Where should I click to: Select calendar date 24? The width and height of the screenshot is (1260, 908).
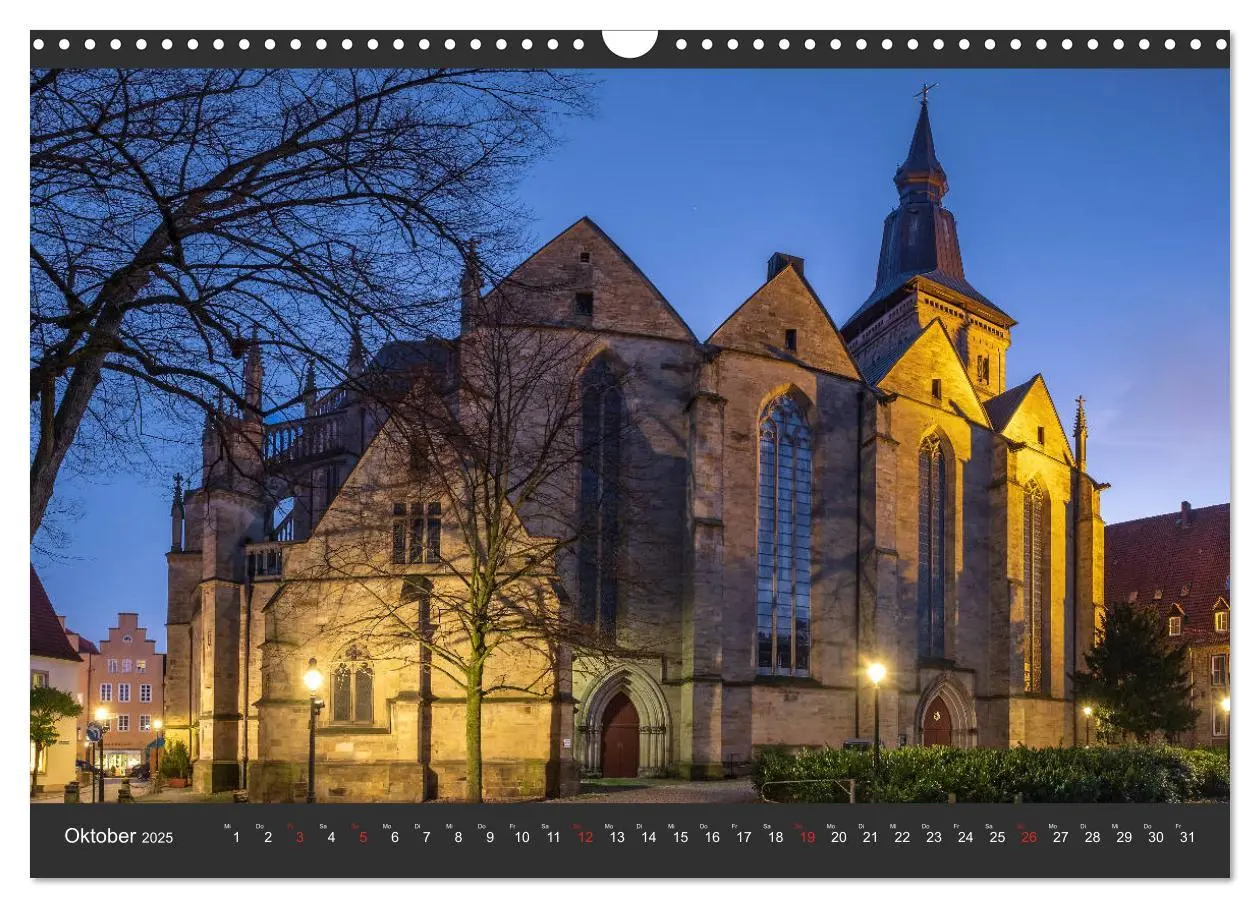[965, 838]
